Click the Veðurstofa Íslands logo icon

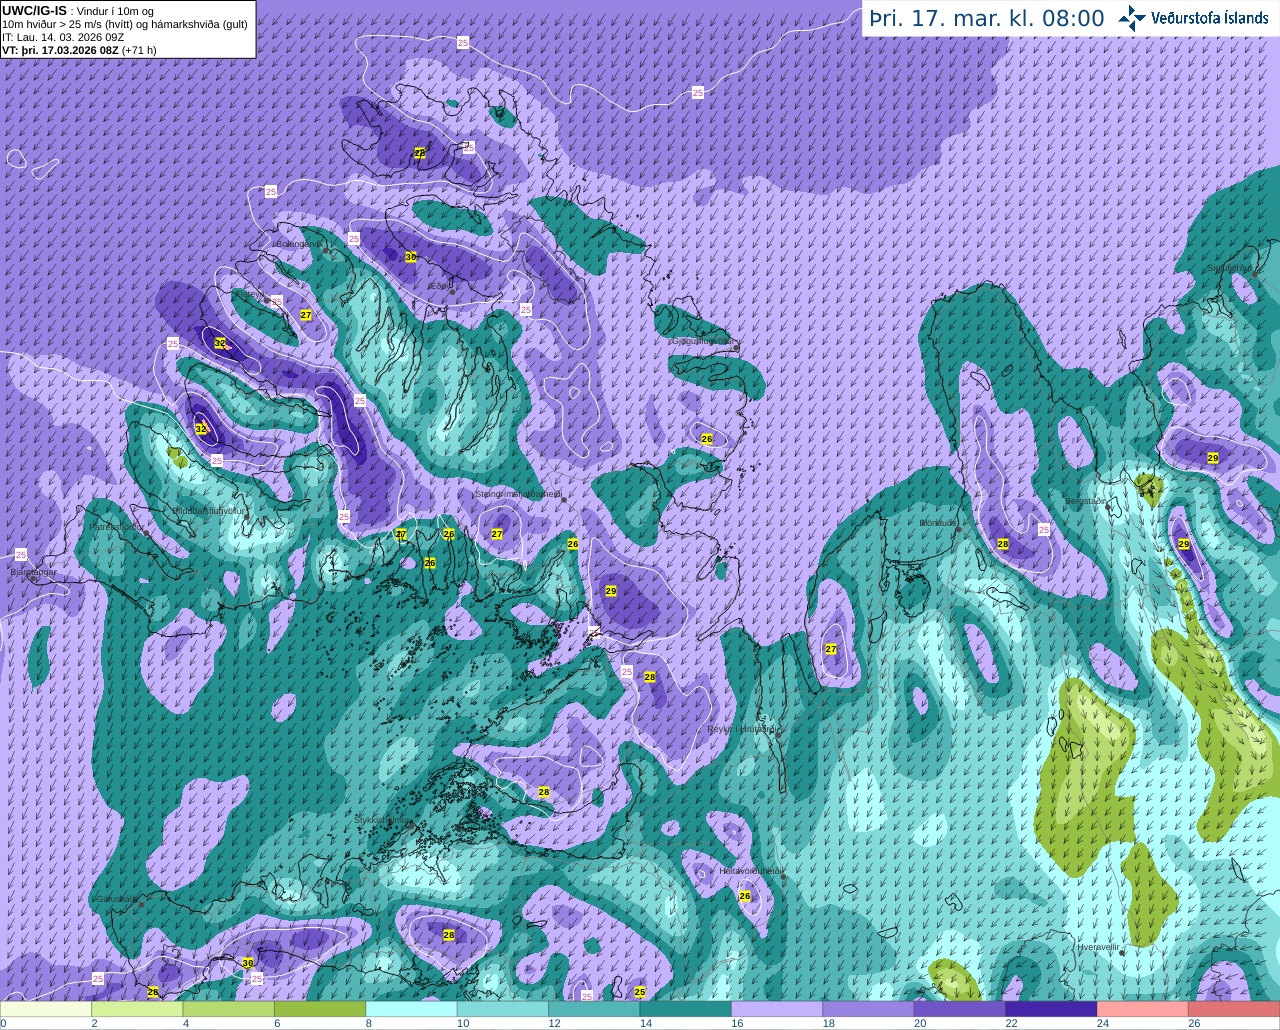click(x=1132, y=18)
